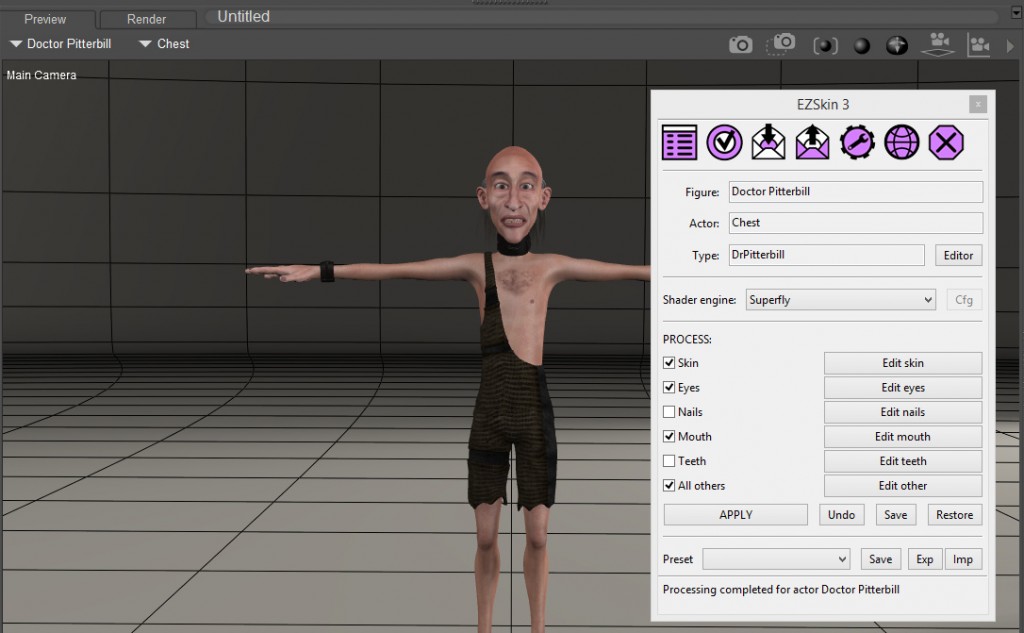Click the envelope with up arrow icon
Screen dimensions: 1024x633
point(812,143)
